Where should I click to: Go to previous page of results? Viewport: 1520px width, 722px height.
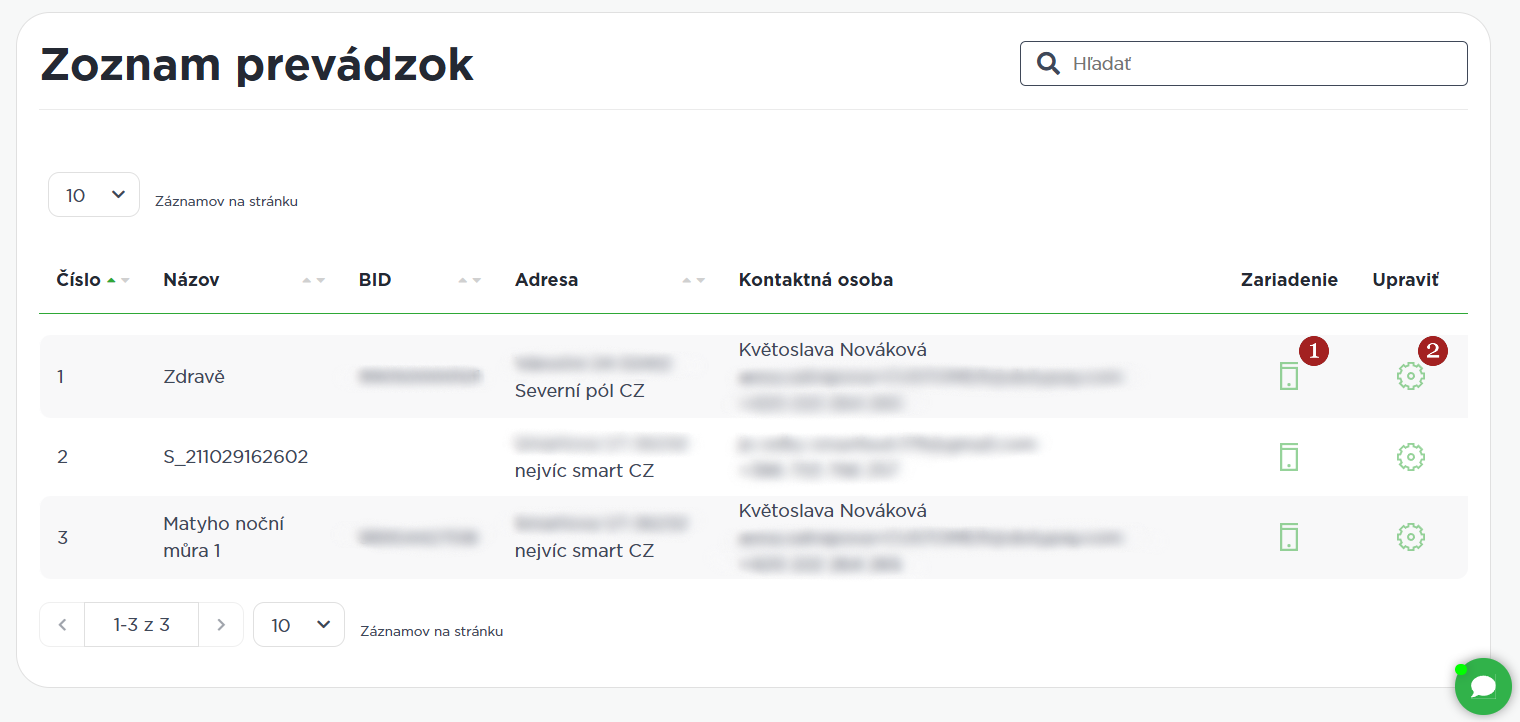pos(63,625)
